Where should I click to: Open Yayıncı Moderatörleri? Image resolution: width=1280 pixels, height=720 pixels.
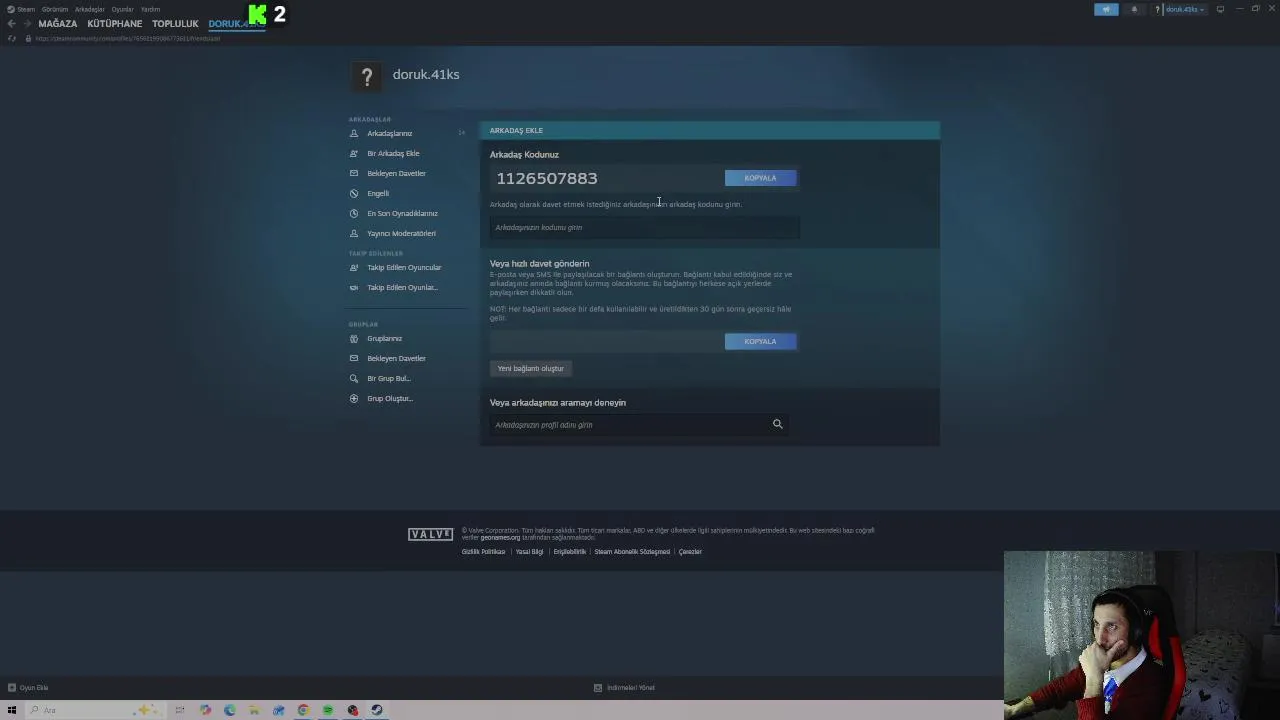[401, 233]
